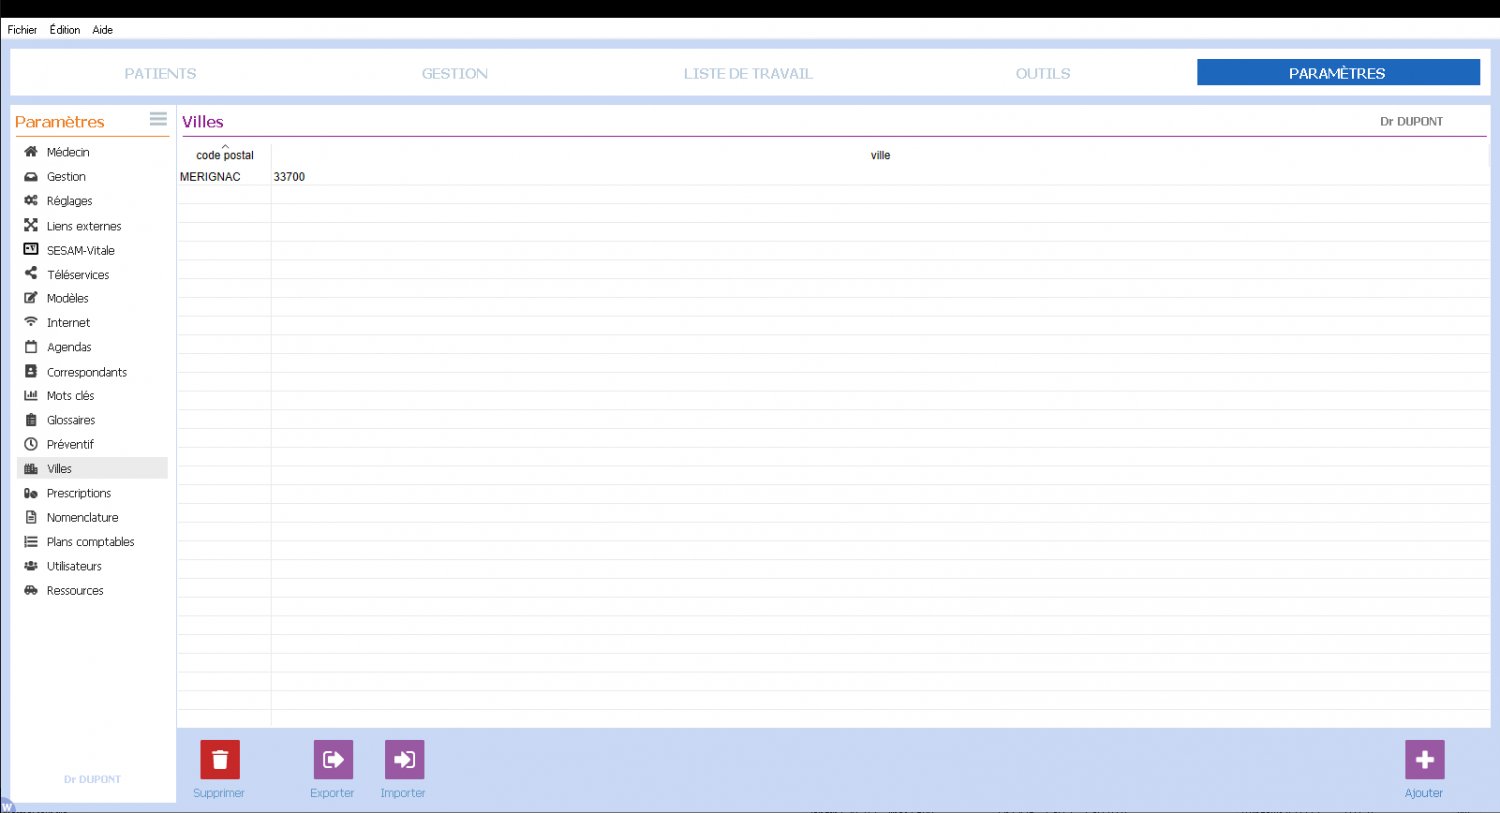The height and width of the screenshot is (813, 1500).
Task: Click the users icon beside Utilisateurs
Action: (31, 566)
